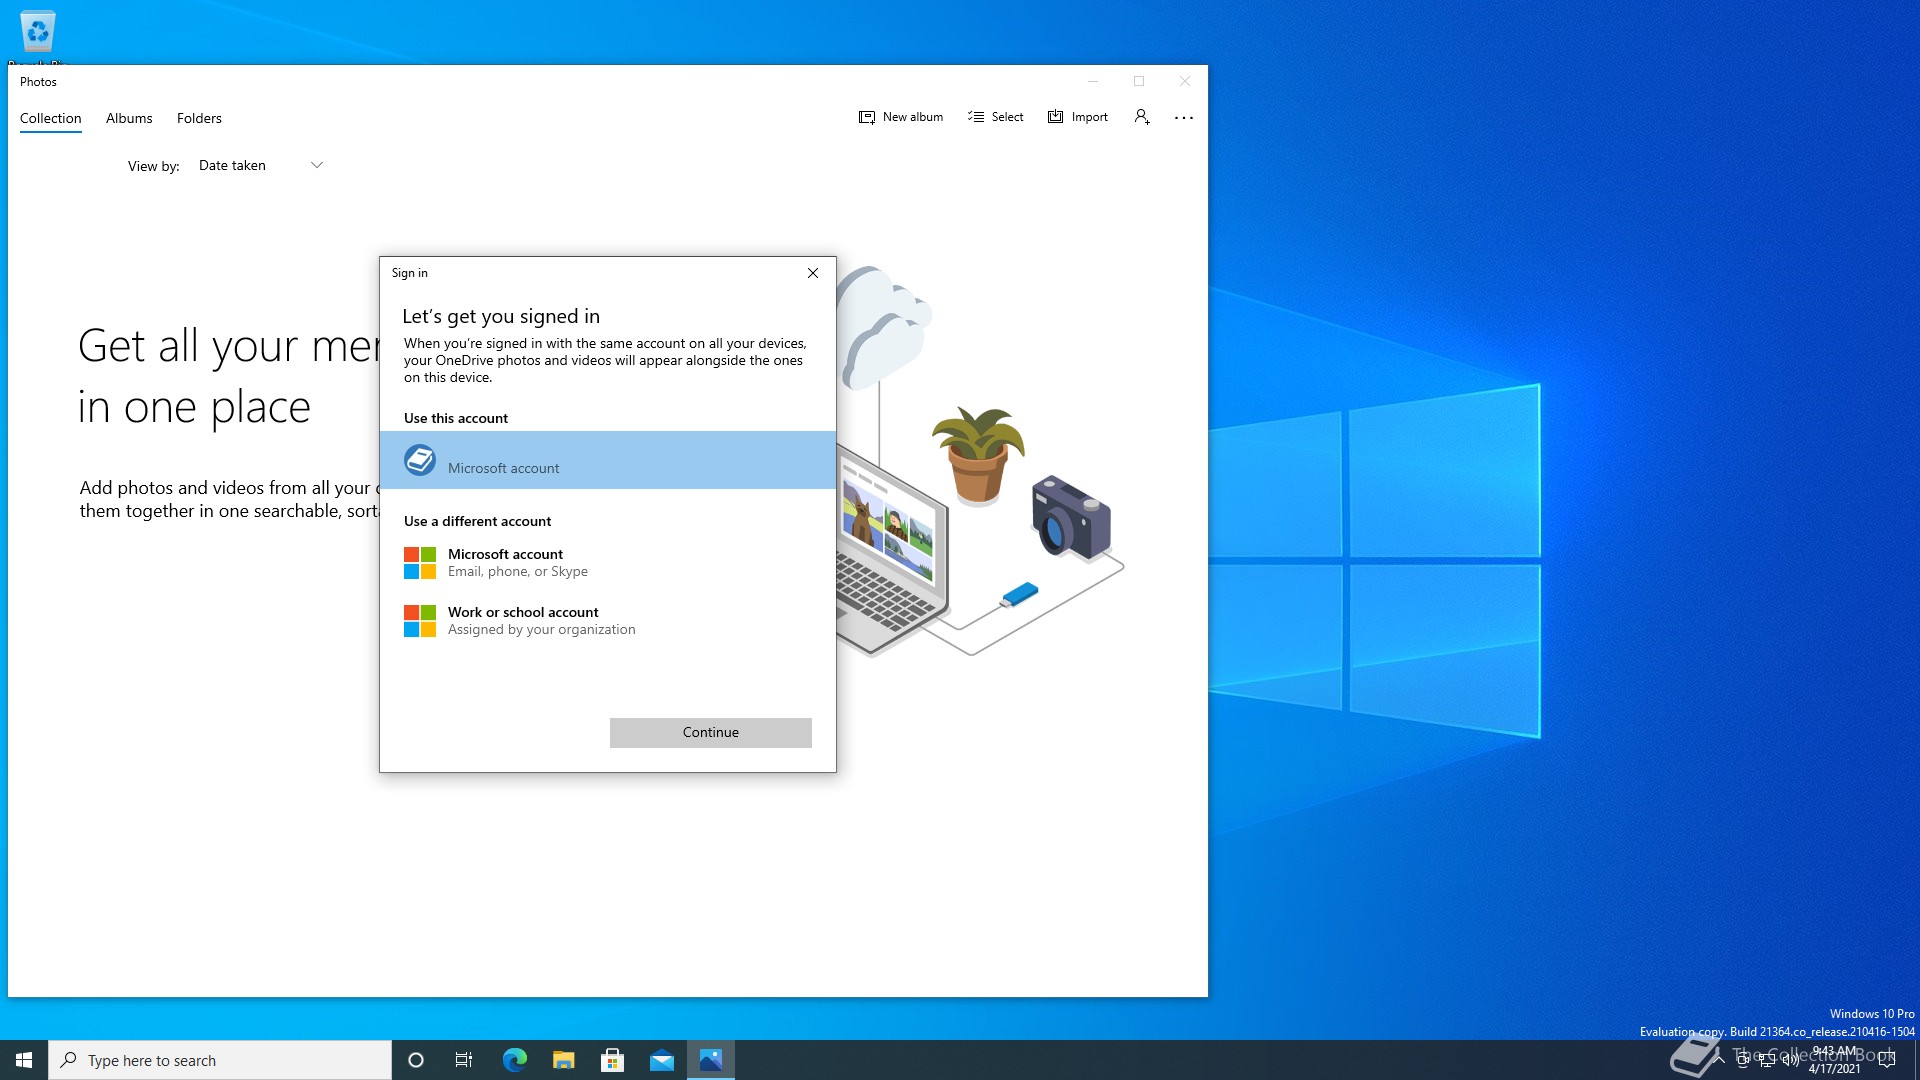Minimize the Photos window
1920x1080 pixels.
click(1093, 81)
